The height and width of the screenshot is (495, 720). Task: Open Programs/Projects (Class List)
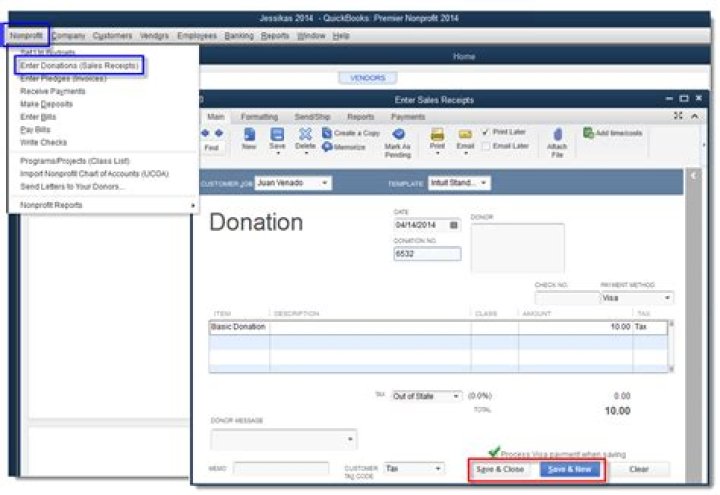point(75,161)
